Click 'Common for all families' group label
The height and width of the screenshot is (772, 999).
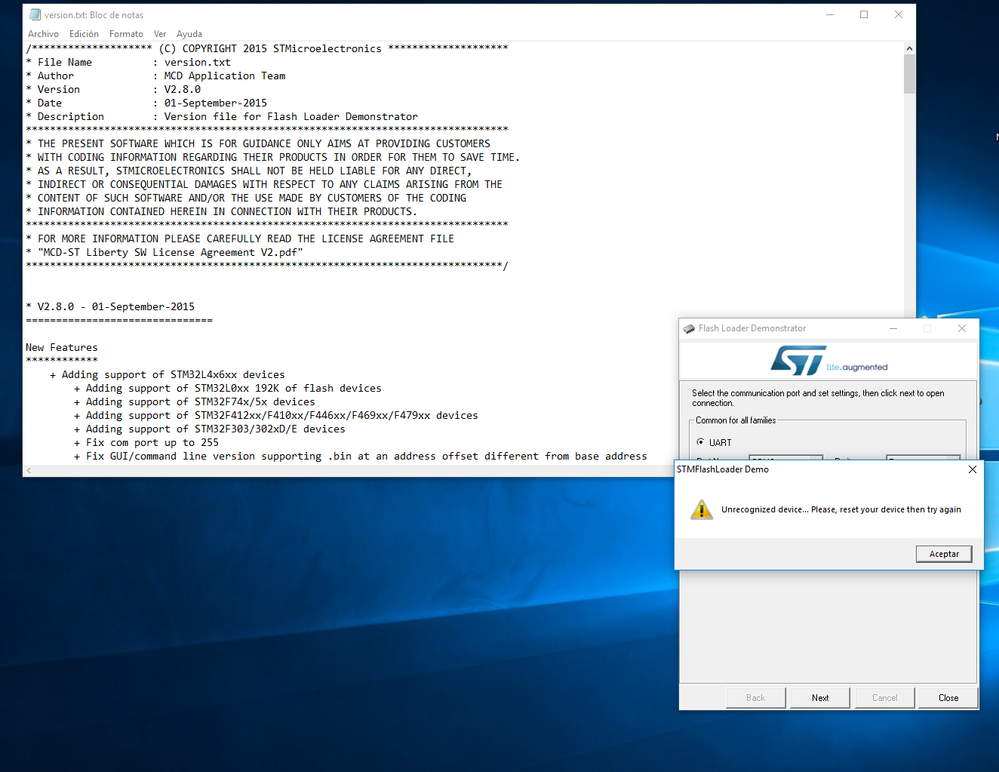(735, 420)
